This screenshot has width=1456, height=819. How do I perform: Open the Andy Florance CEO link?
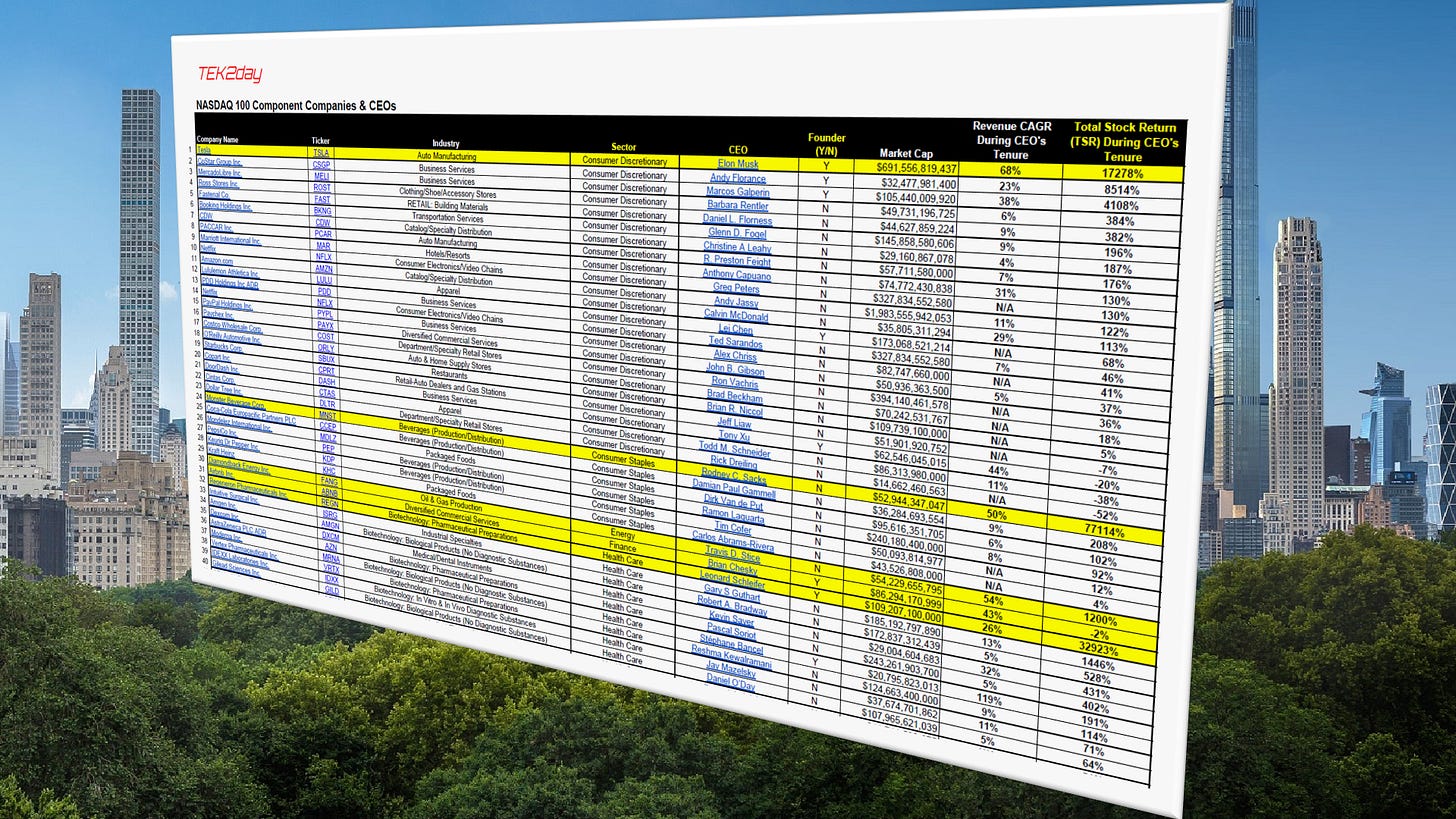pos(738,178)
